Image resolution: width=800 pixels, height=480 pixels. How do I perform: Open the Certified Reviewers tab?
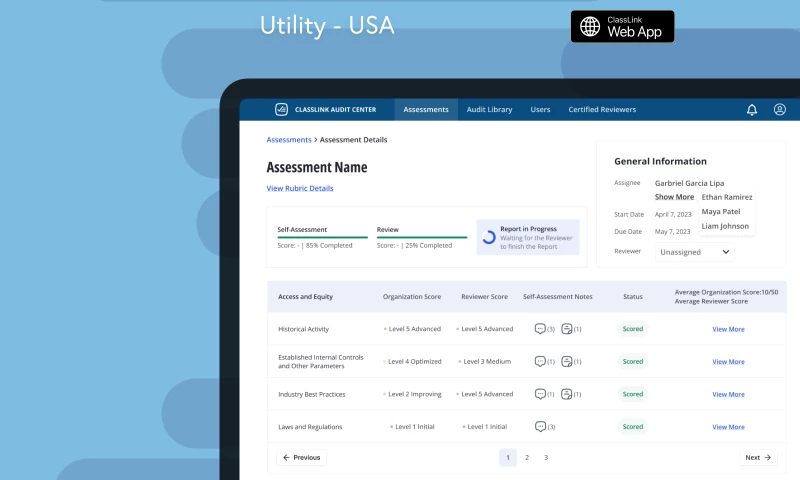[x=602, y=109]
